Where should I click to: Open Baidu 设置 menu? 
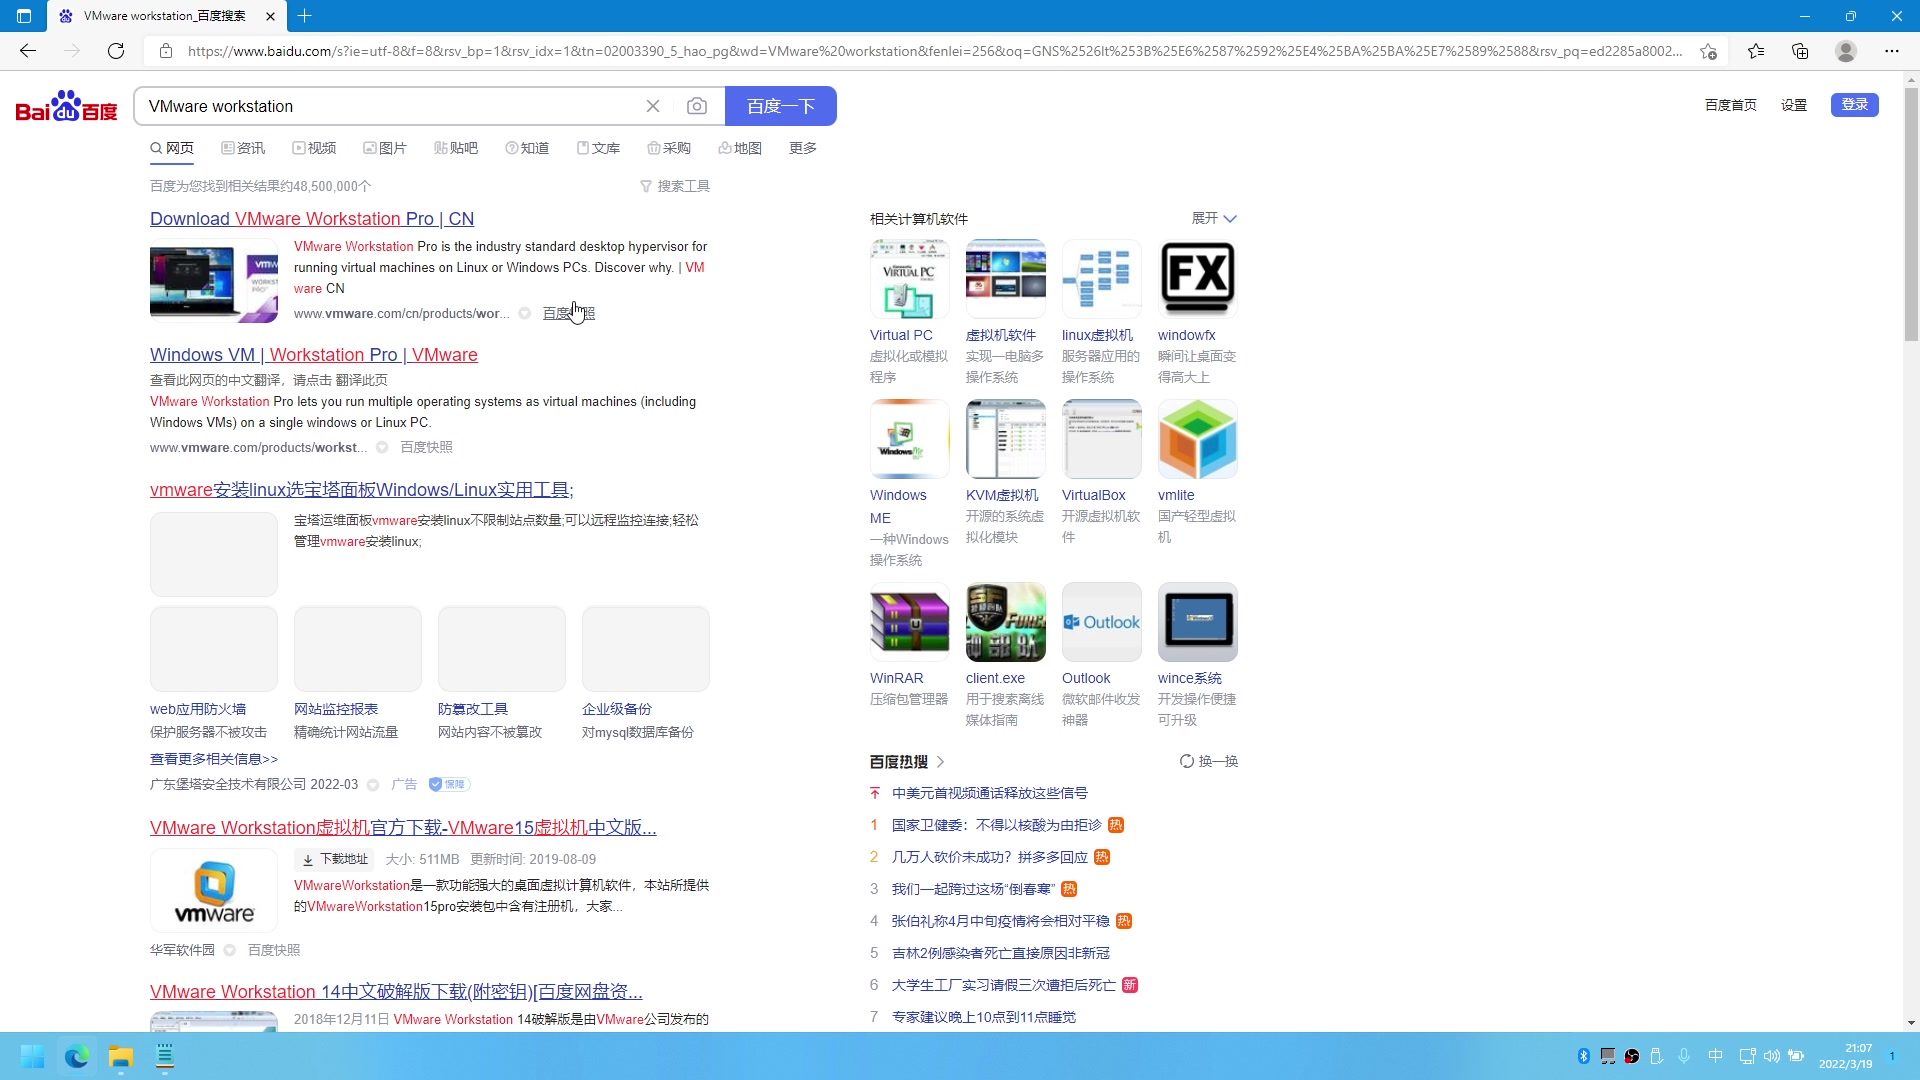1794,105
